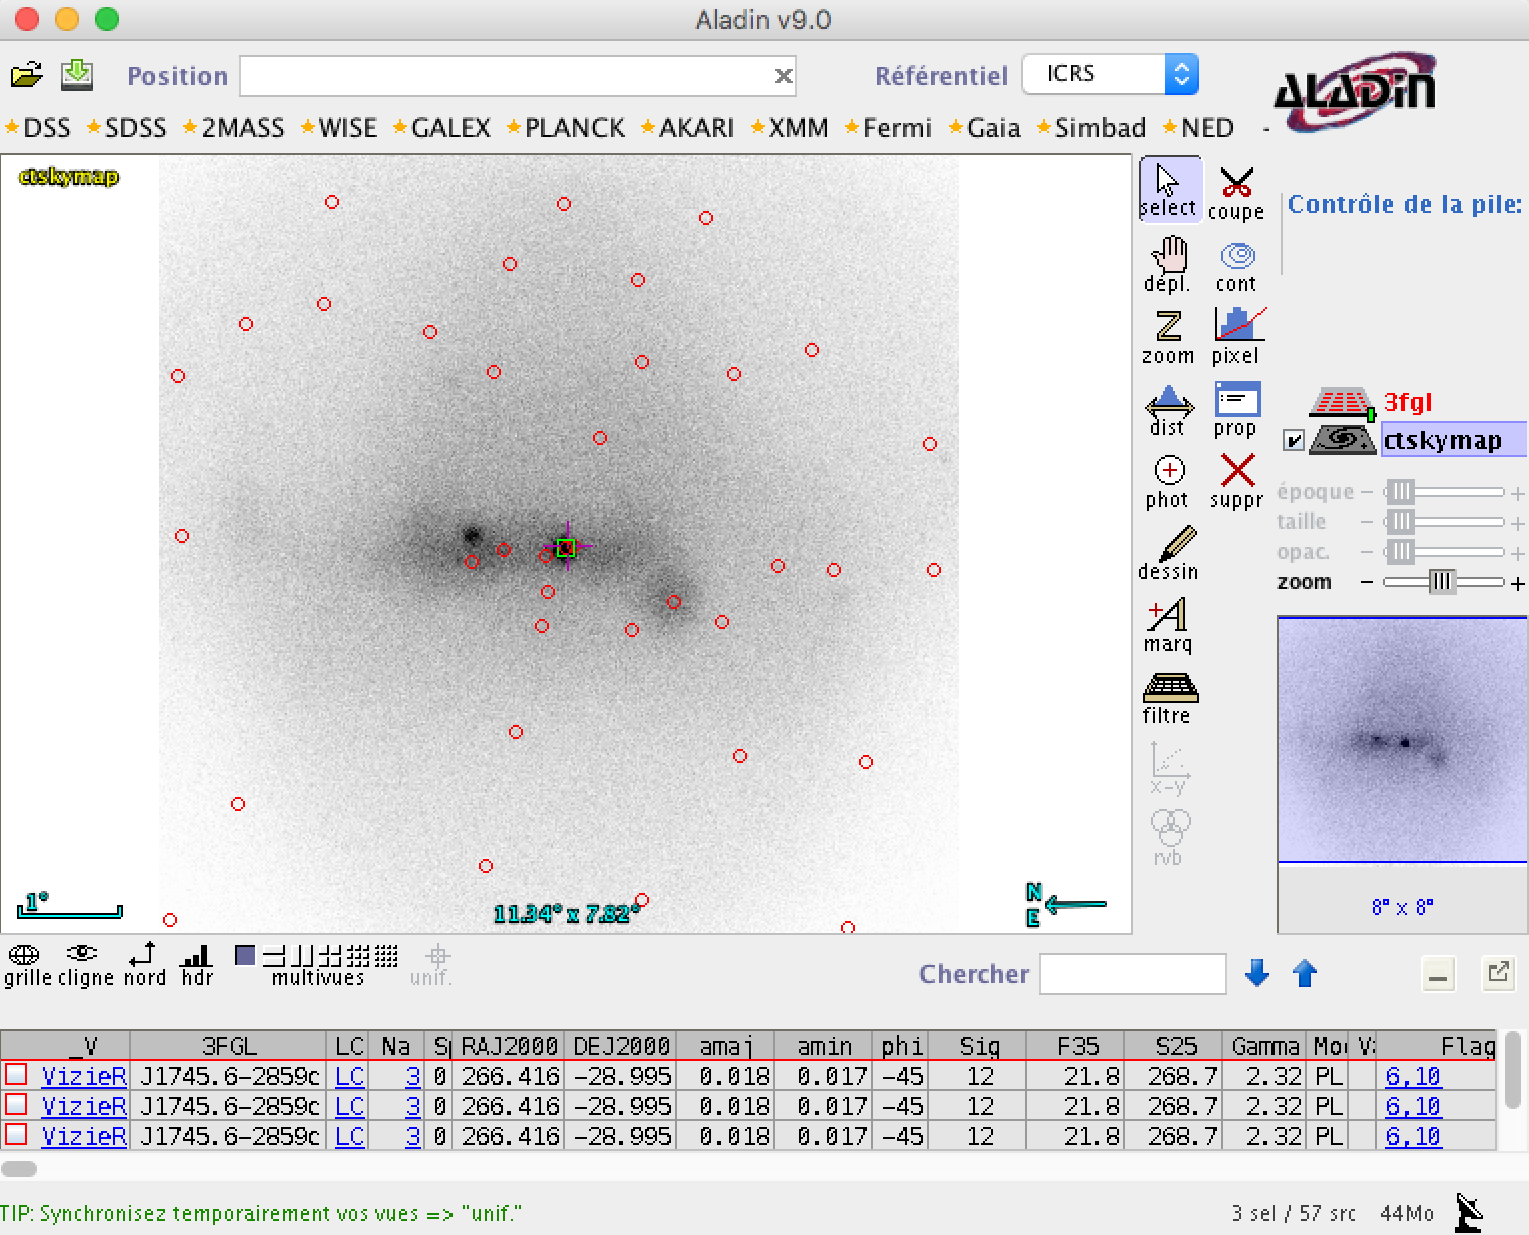Detach the measurement panel into window
The height and width of the screenshot is (1235, 1529).
coord(1498,973)
